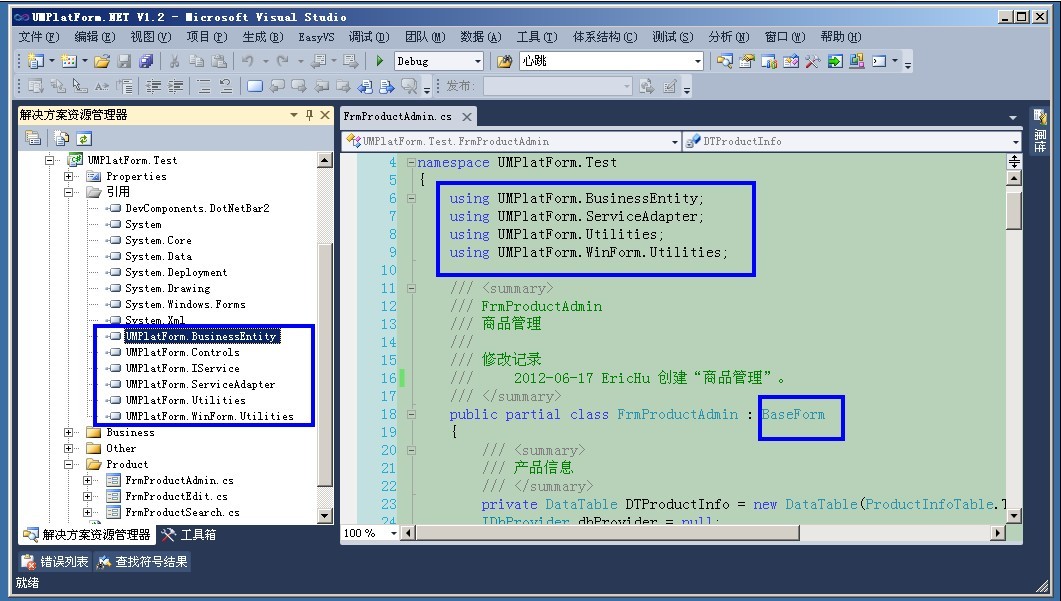Image resolution: width=1061 pixels, height=601 pixels.
Task: Refresh the Solution Explorer tree
Action: click(x=83, y=139)
